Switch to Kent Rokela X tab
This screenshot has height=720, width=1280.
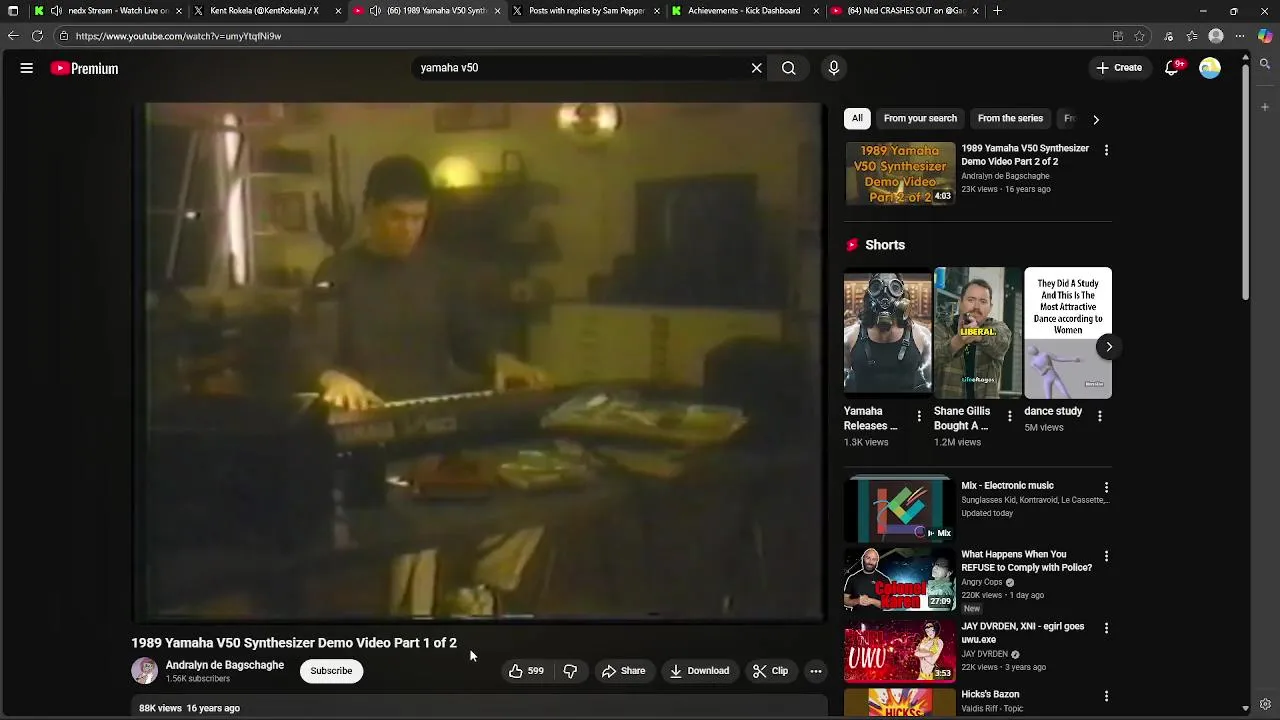268,11
